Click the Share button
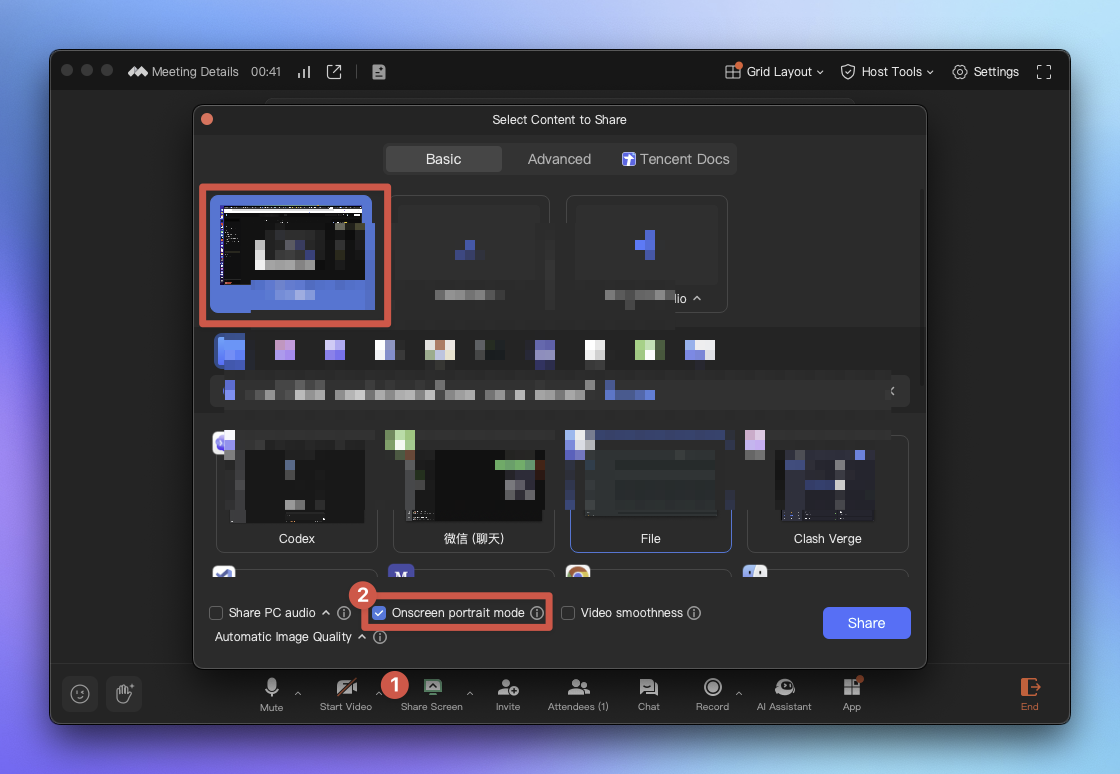Screen dimensions: 1120x774 click(866, 622)
